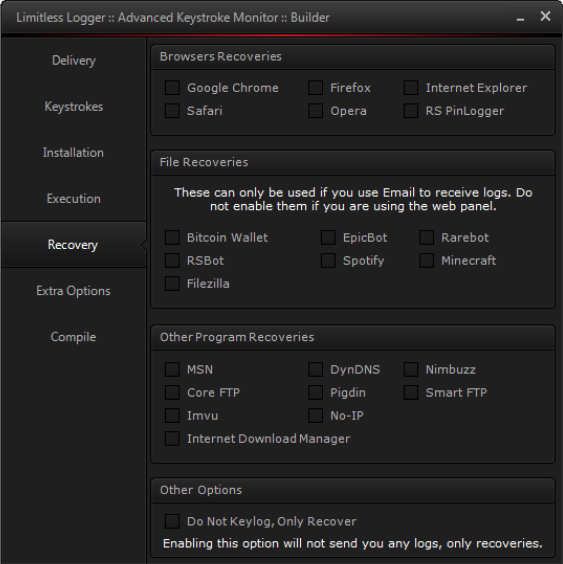Check the Bitcoin Wallet checkbox
Viewport: 563px width, 564px height.
point(172,237)
